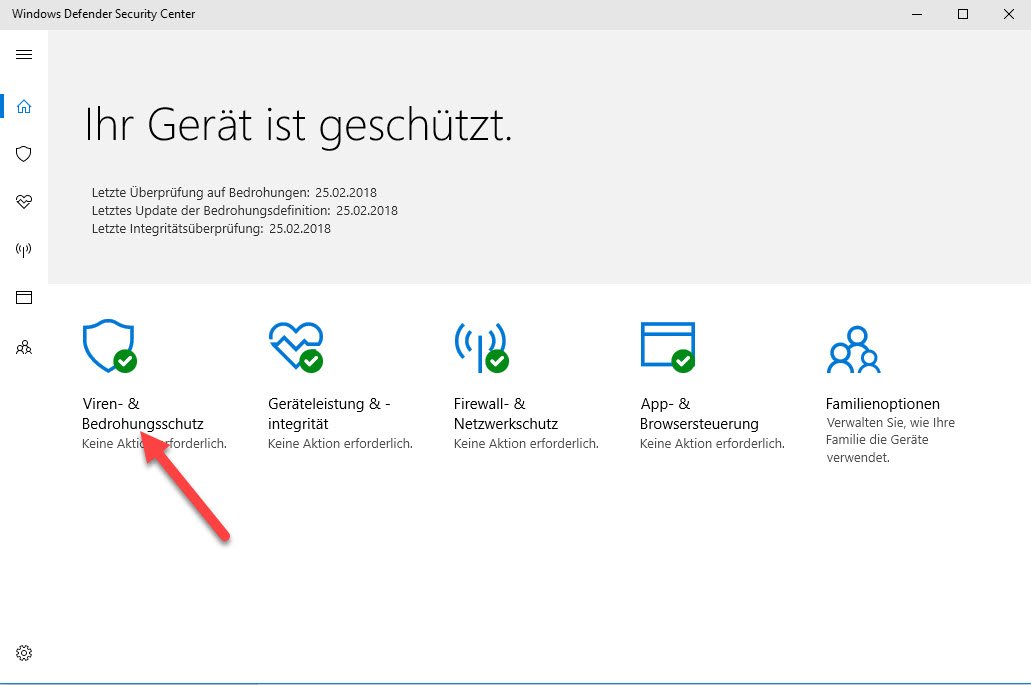Open App- & Browsersteuerung title link
The width and height of the screenshot is (1031, 685).
tap(699, 413)
